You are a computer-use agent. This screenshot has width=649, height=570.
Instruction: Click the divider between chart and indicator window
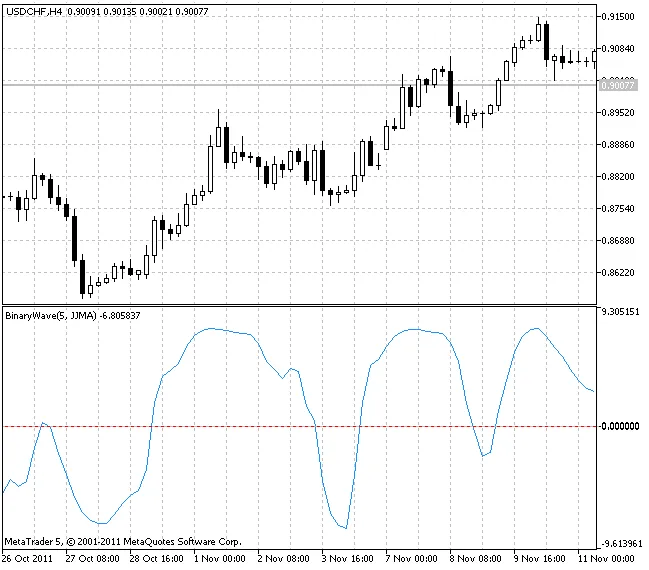click(300, 305)
